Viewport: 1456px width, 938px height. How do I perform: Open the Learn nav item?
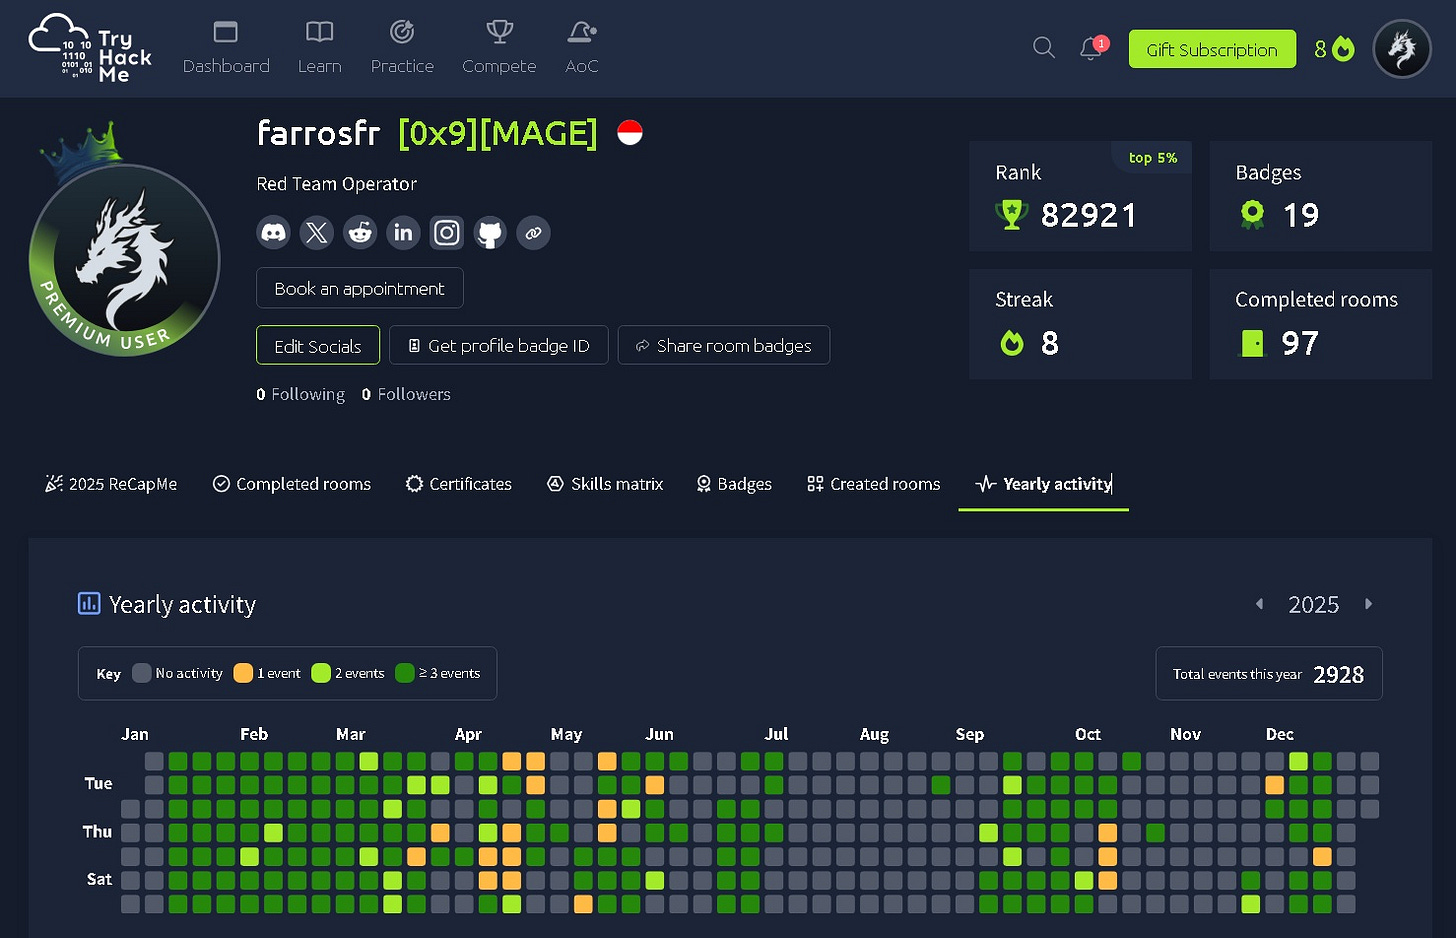[320, 48]
